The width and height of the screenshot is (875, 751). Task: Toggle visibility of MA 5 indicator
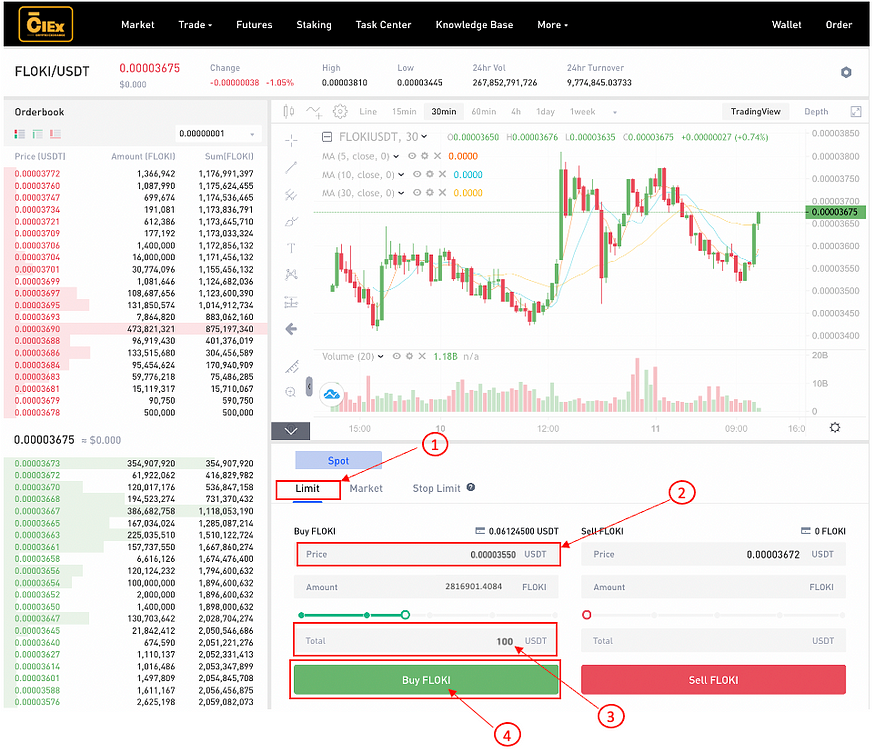coord(412,156)
